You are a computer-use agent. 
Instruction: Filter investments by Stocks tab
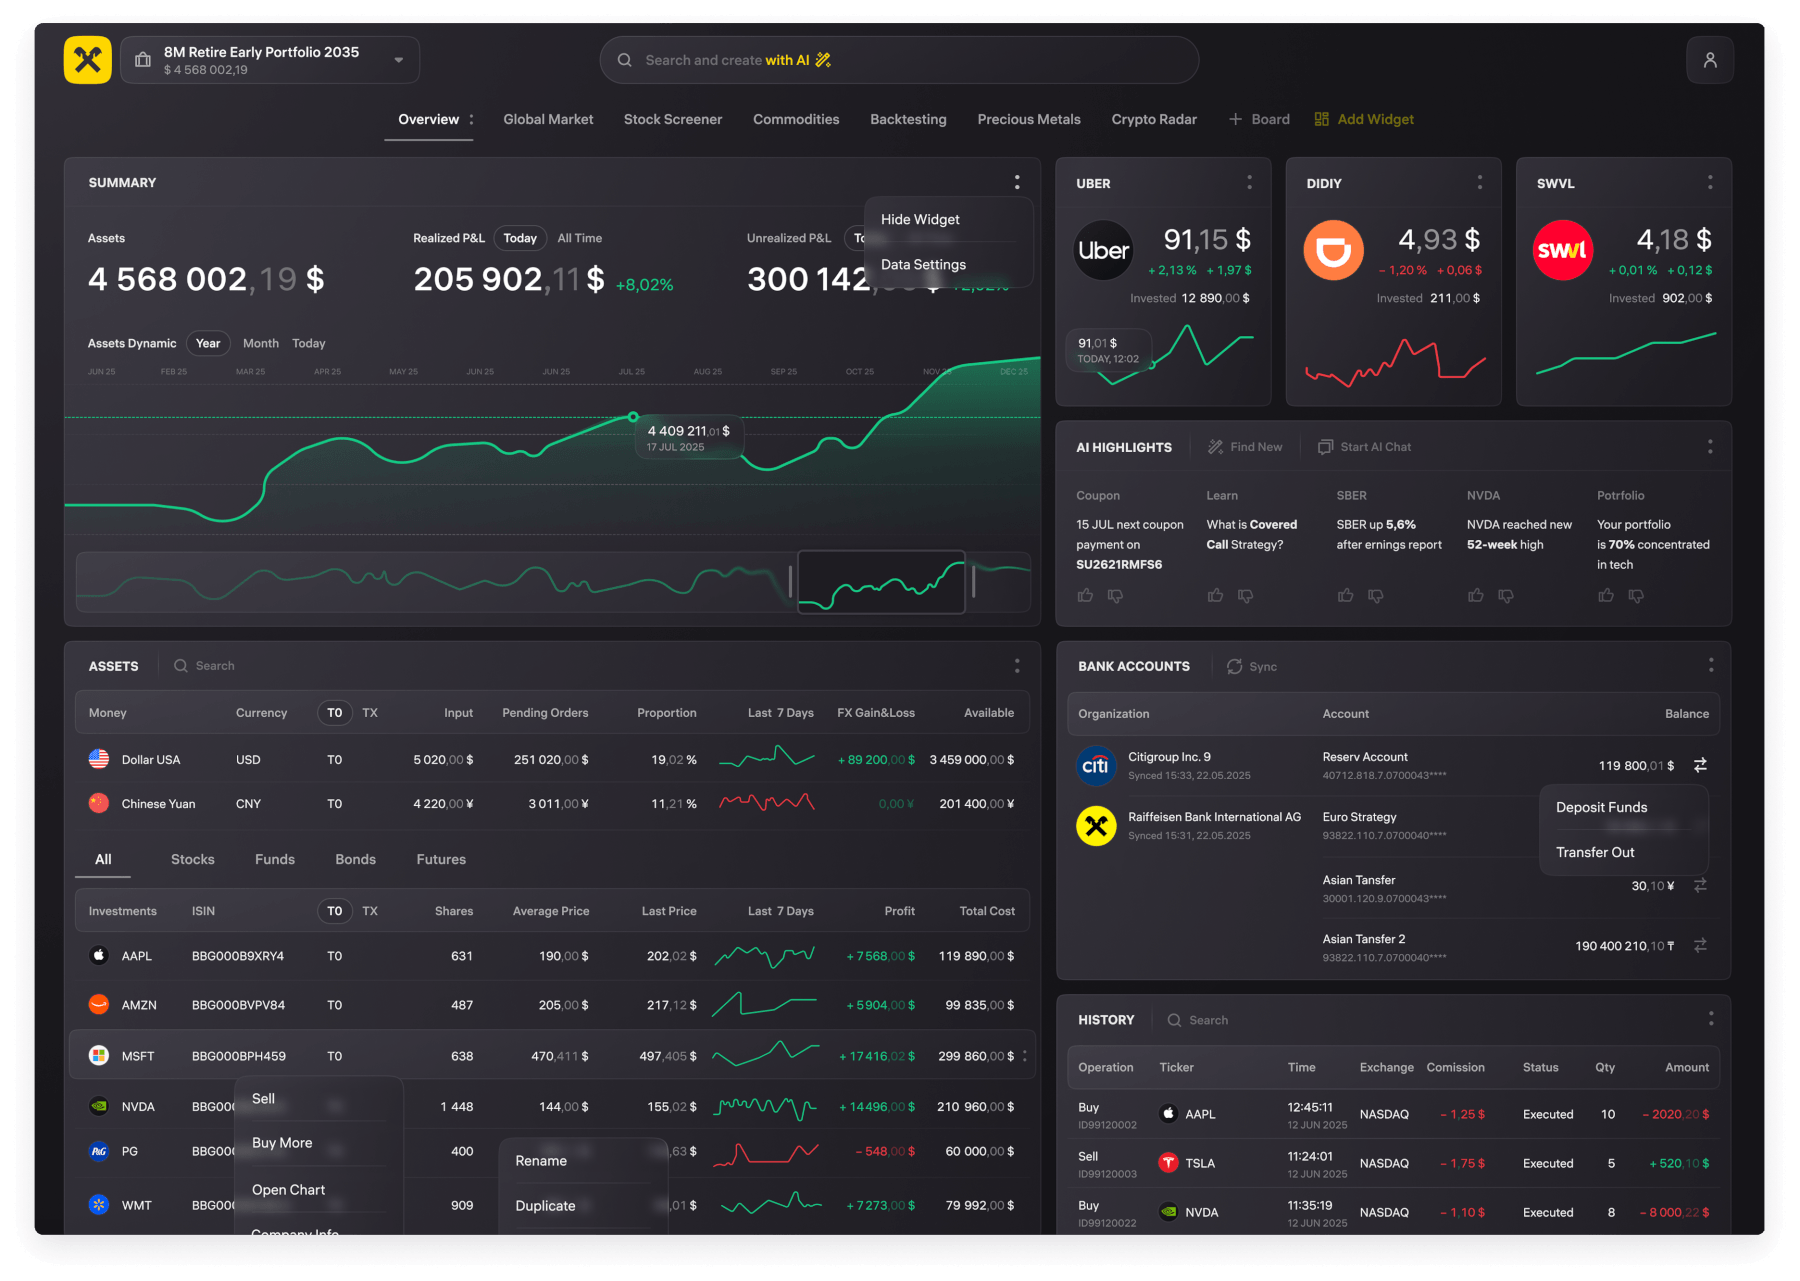click(192, 859)
